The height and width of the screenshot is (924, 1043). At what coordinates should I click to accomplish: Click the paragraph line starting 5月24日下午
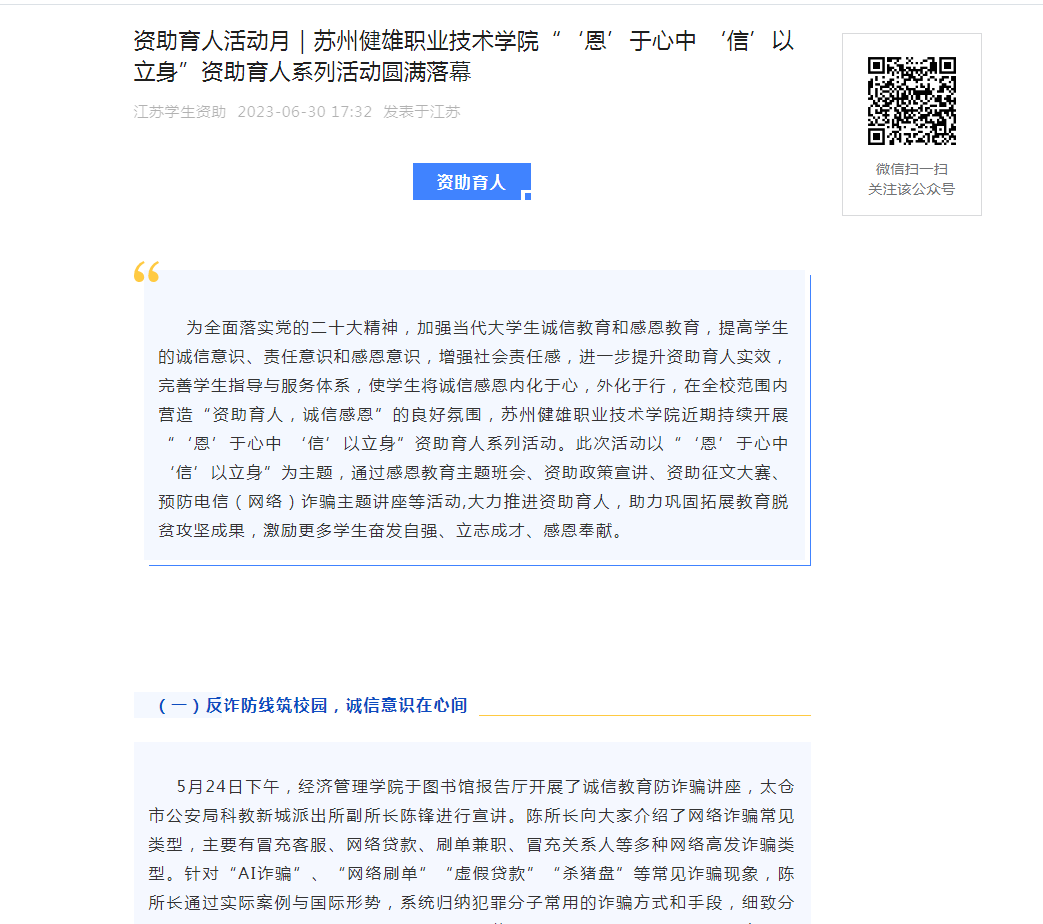485,786
